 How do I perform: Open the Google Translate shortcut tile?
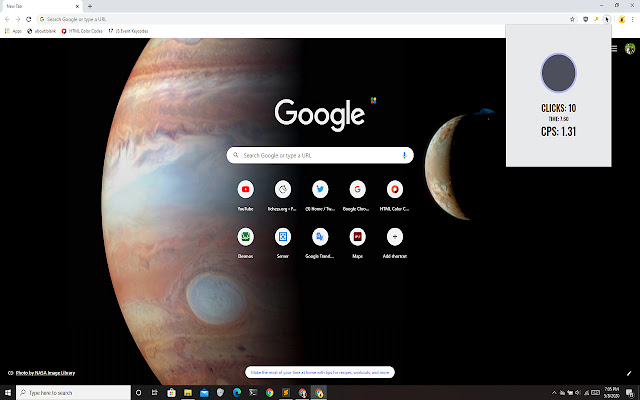click(320, 242)
